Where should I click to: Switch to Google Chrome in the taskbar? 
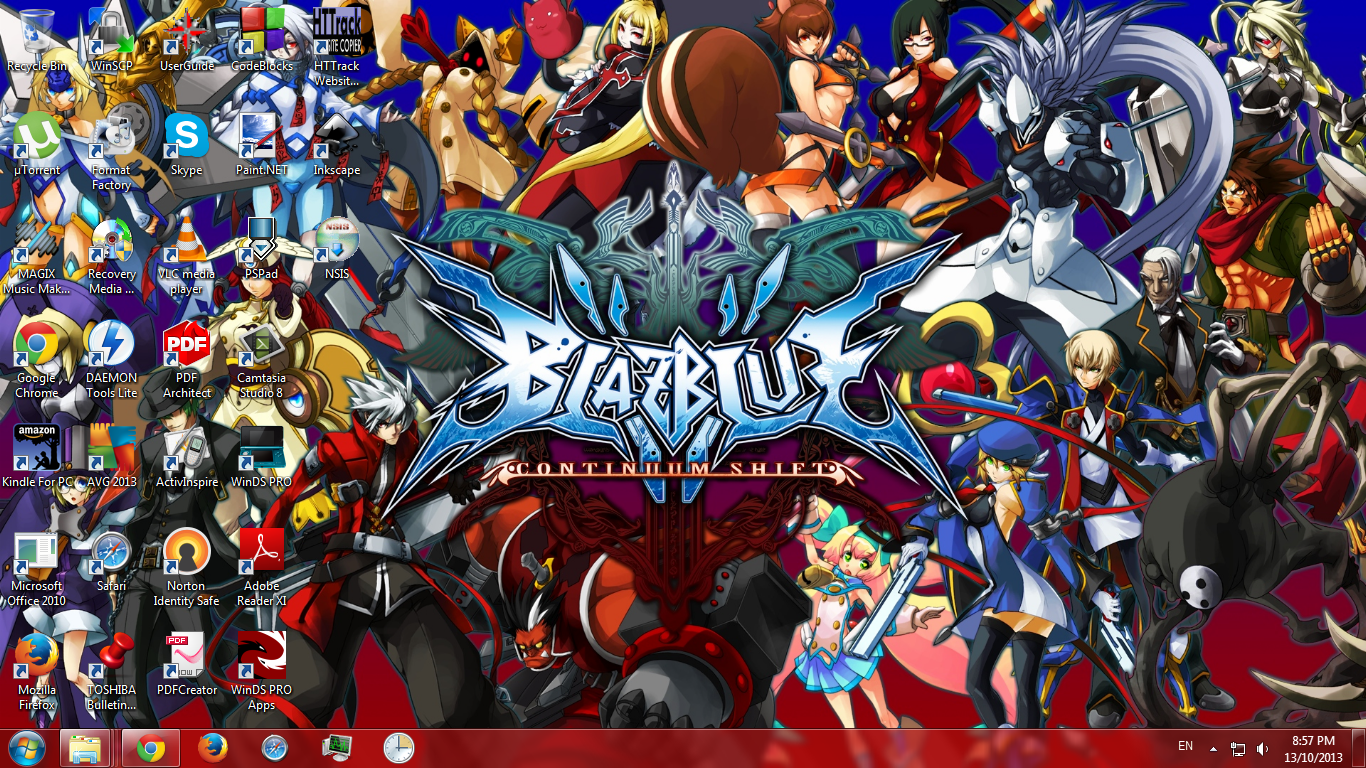[151, 748]
